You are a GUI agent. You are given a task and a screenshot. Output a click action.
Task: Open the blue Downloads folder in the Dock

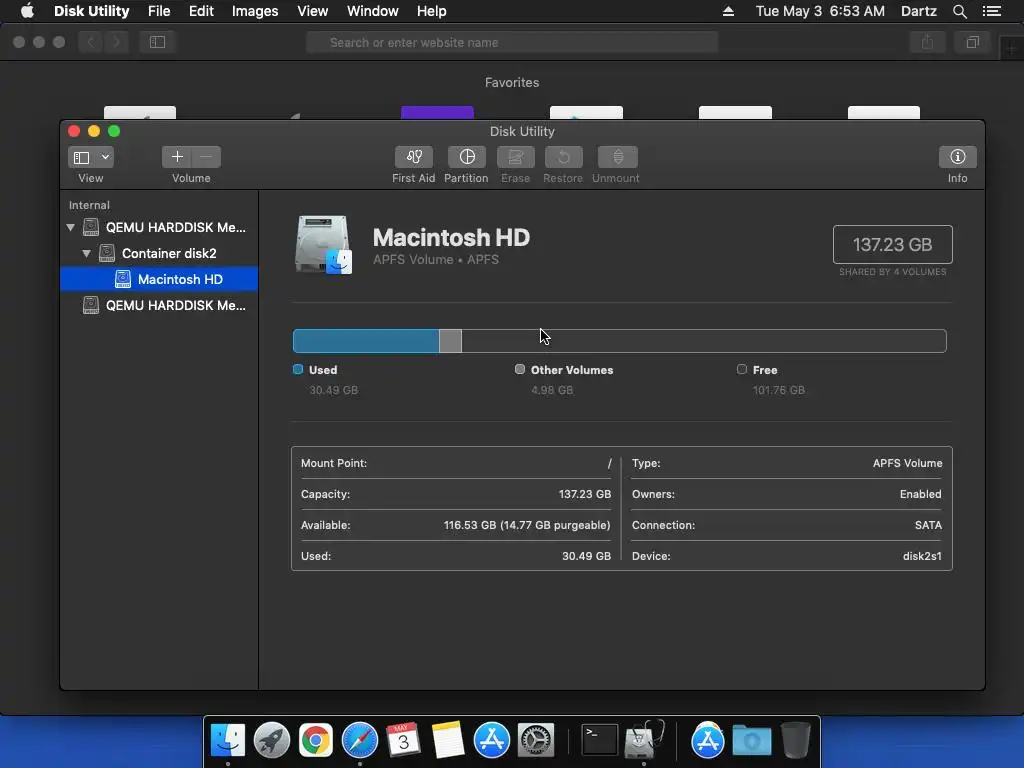752,740
